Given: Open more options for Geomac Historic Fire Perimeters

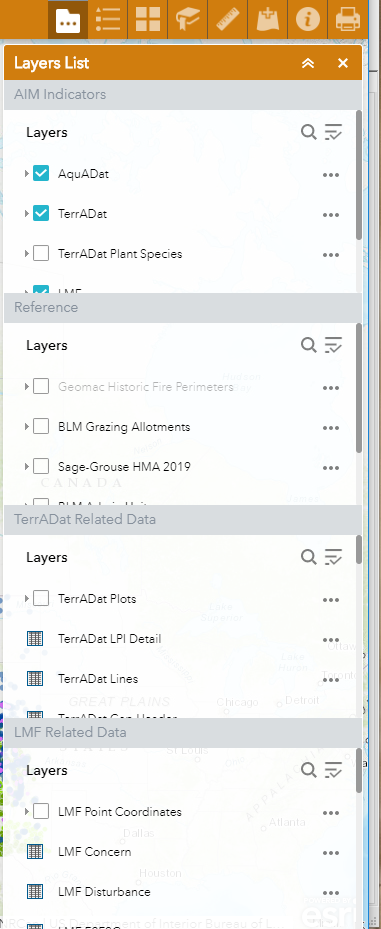Looking at the screenshot, I should click(331, 388).
